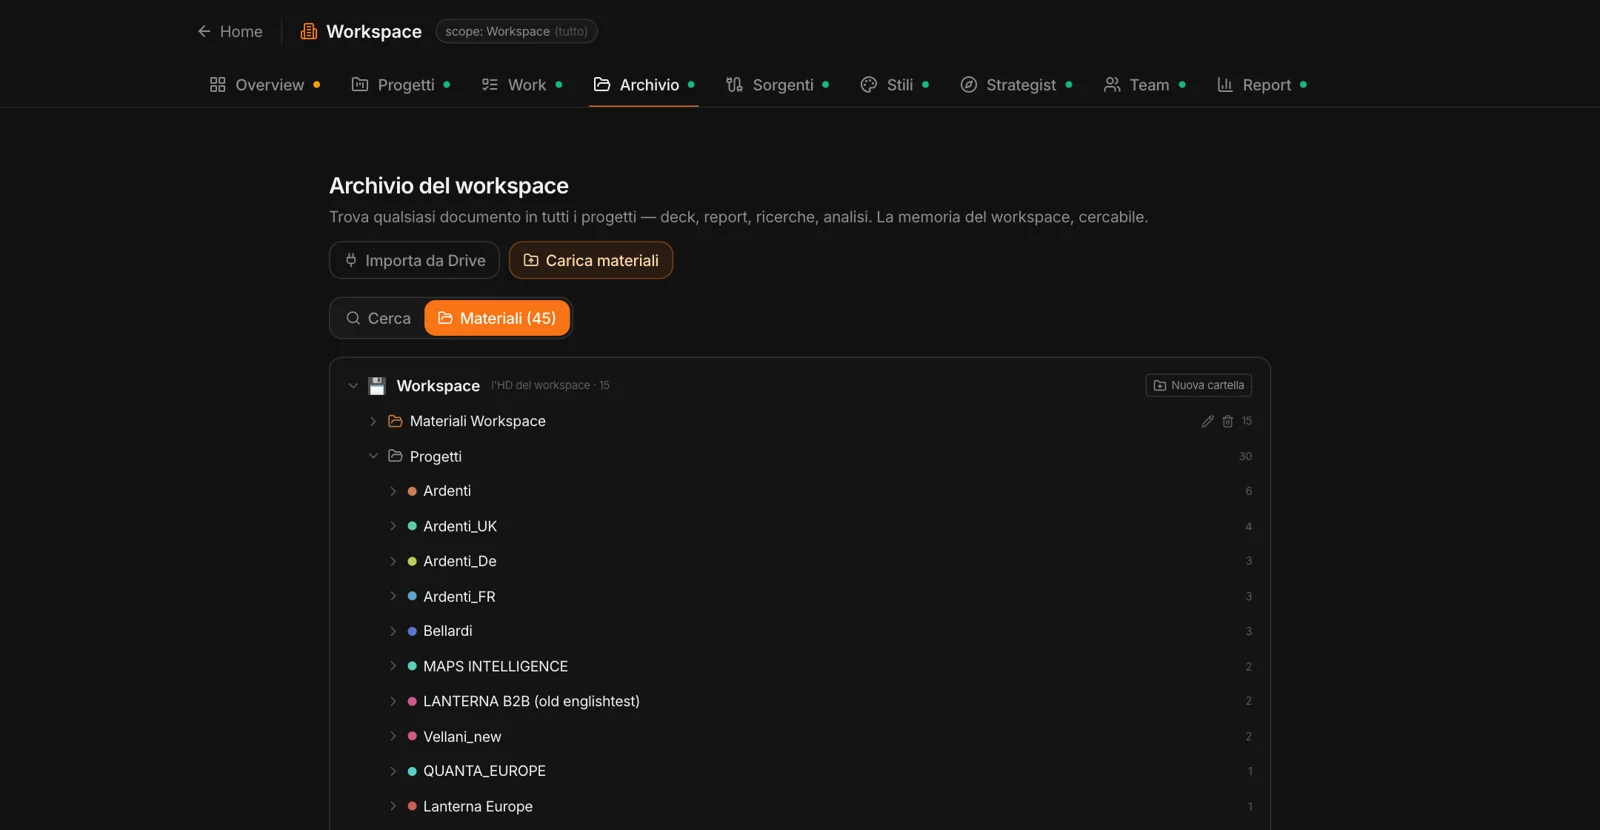
Task: Click the scope: Workspace (tutto) pill
Action: pyautogui.click(x=516, y=31)
